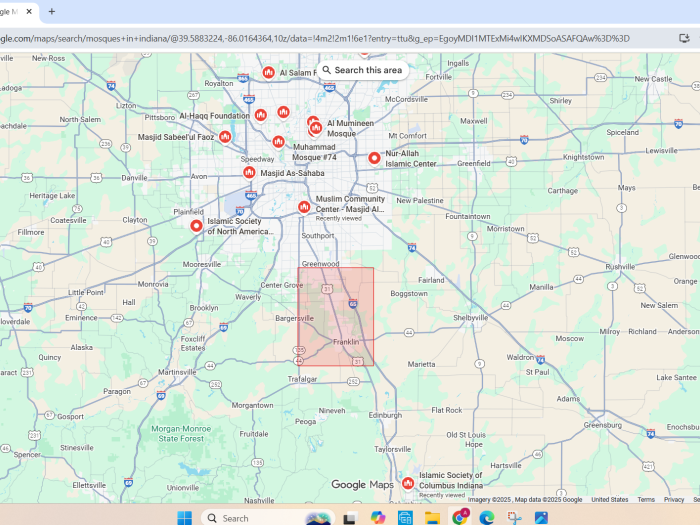Select the Al-Haqq Foundation mosque marker
Viewport: 700px width, 525px height.
tap(260, 115)
